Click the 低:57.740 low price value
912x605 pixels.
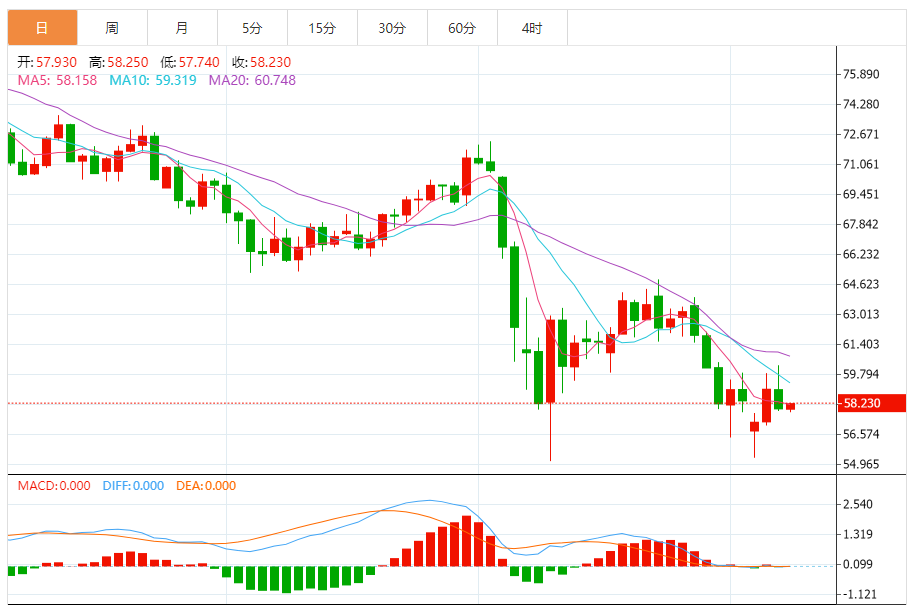190,62
